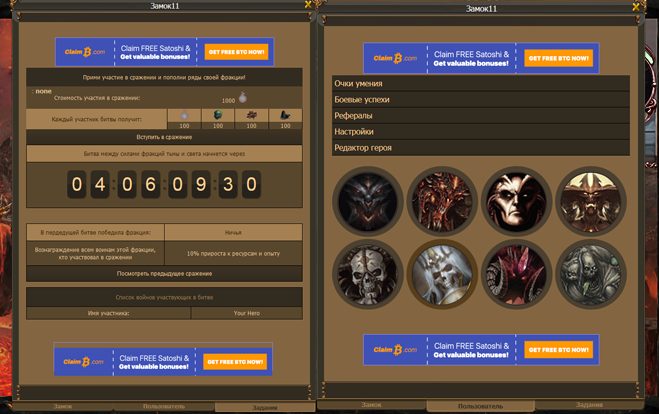Click Посмотреть предыдущие сражения
Viewport: 659px width, 414px height.
[x=164, y=272]
